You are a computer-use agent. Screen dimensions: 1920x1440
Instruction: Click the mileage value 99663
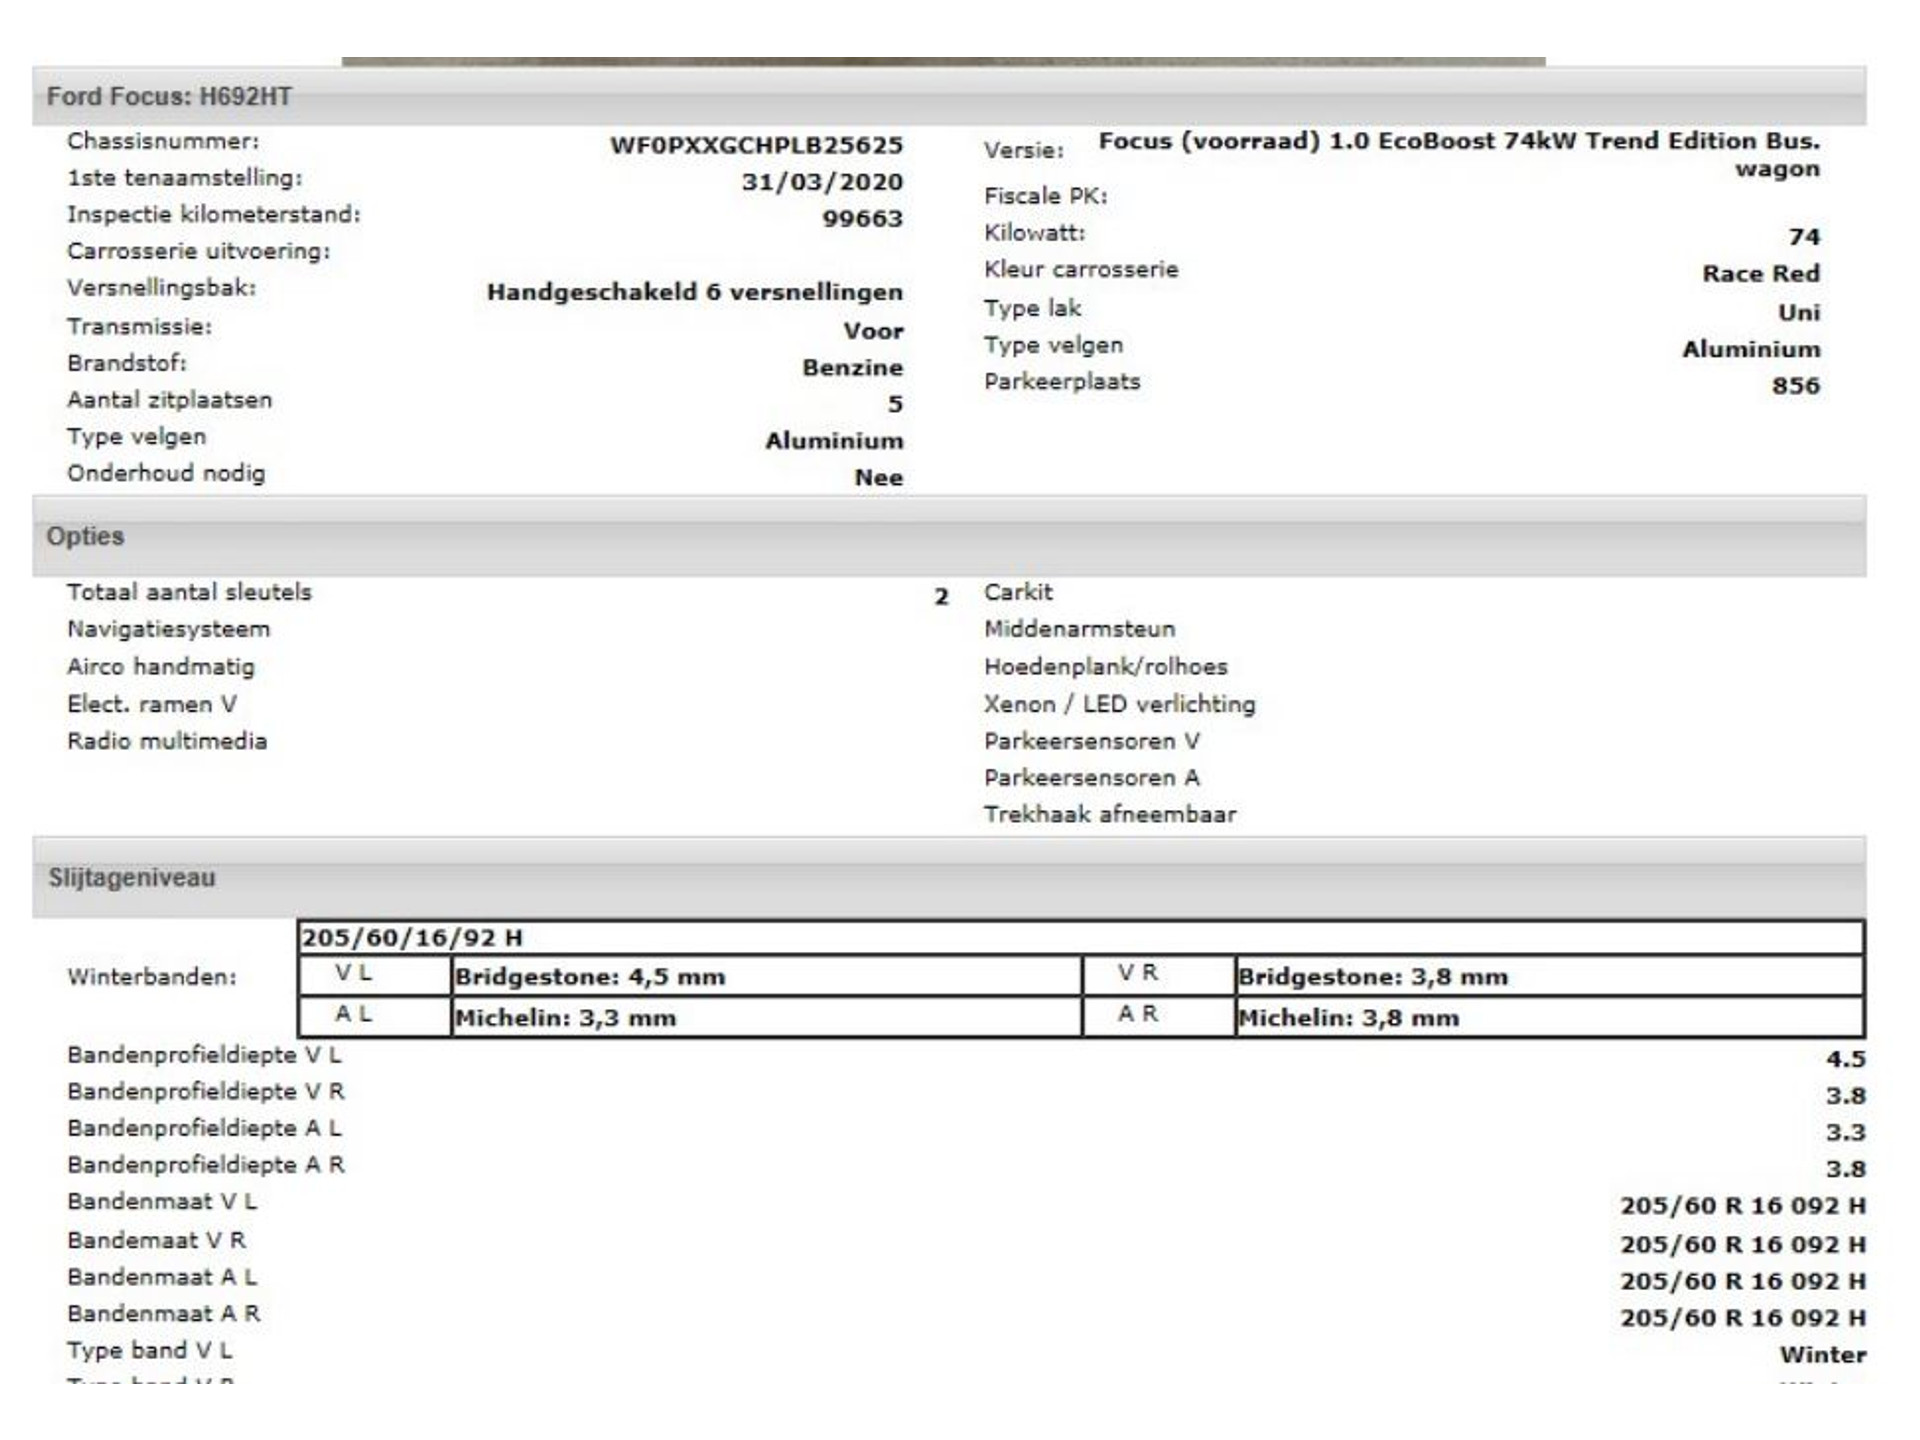tap(862, 219)
